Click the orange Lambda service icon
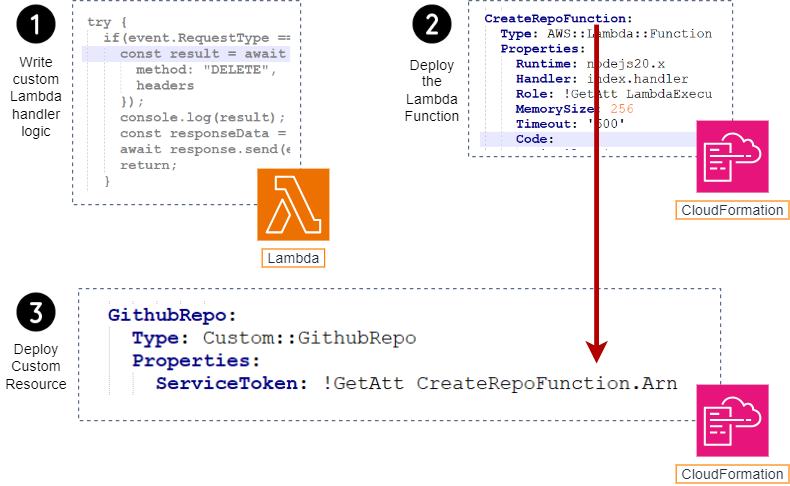The height and width of the screenshot is (486, 790). coord(293,204)
